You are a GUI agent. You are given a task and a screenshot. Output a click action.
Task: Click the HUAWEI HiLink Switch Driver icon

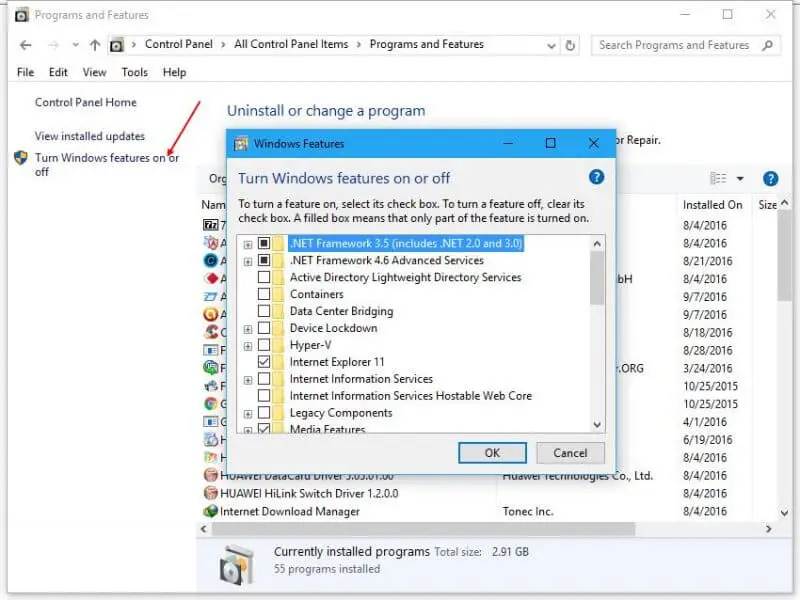pyautogui.click(x=211, y=493)
